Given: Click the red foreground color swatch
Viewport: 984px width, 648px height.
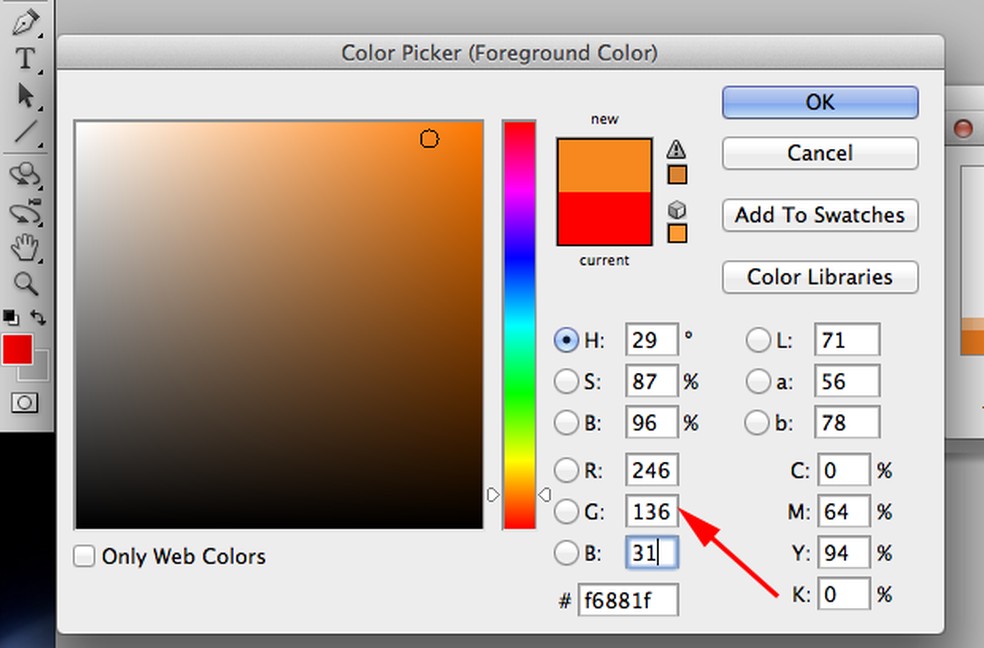Looking at the screenshot, I should [x=17, y=349].
